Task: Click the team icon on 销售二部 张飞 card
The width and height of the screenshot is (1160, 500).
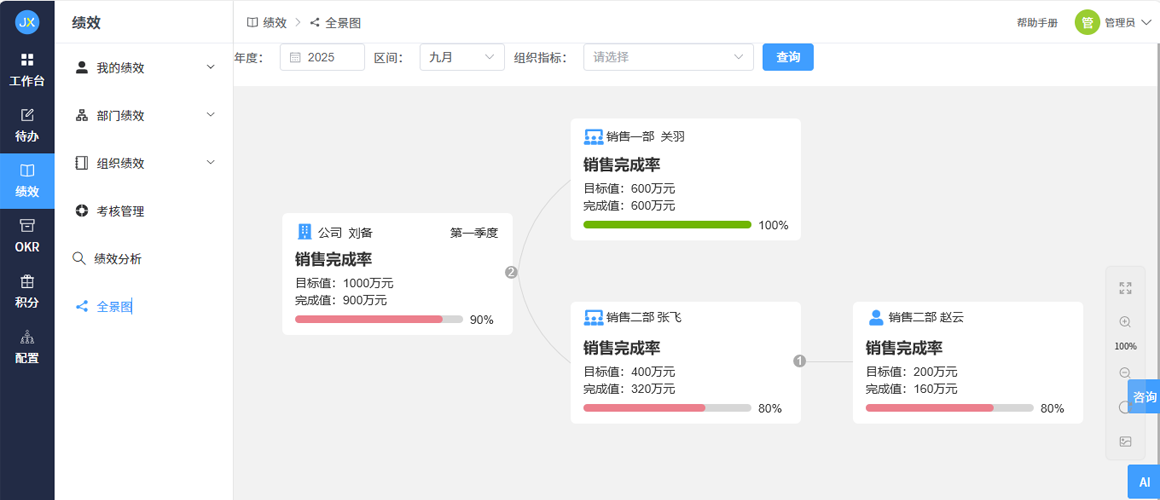Action: (594, 317)
